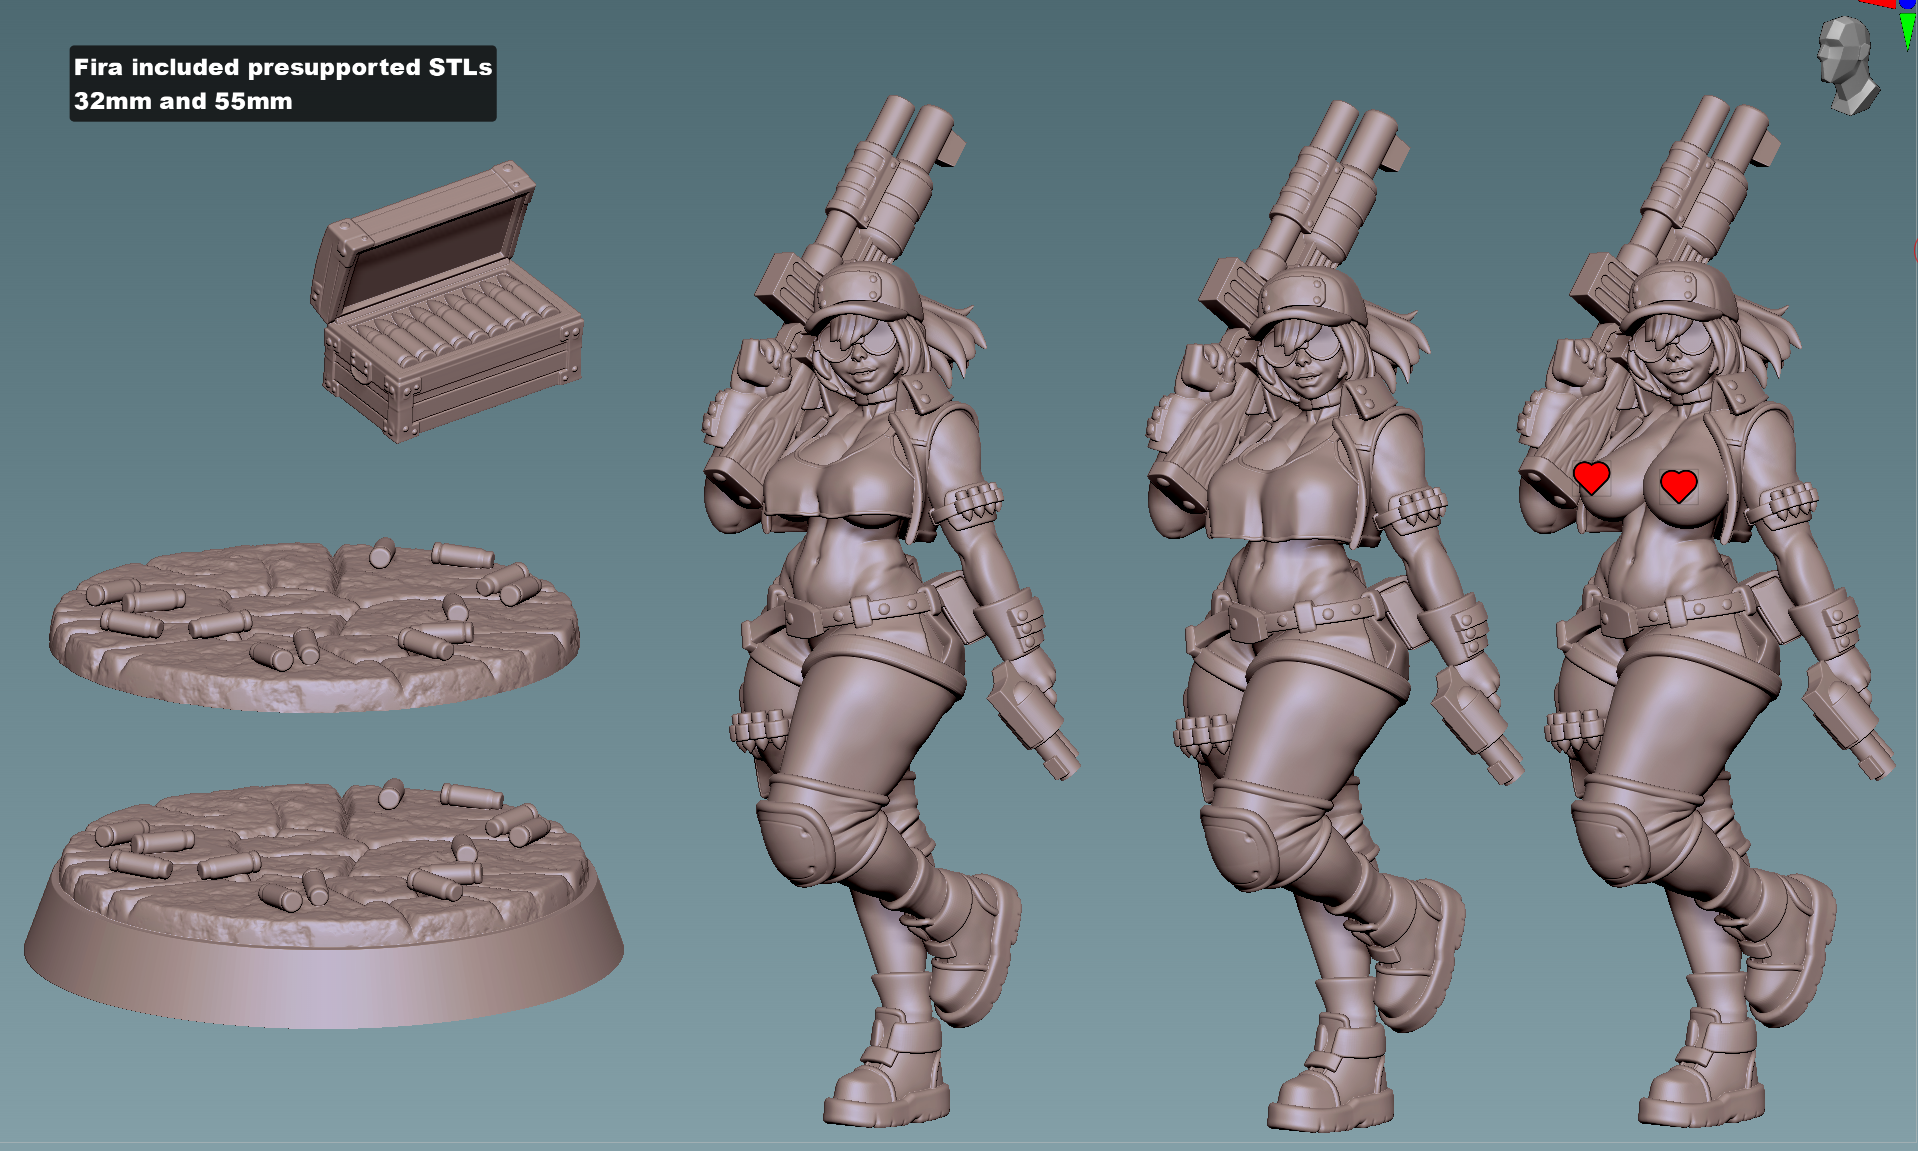Click the "32mm and 55mm" caption line
Screen dimensions: 1918x1151
click(183, 101)
